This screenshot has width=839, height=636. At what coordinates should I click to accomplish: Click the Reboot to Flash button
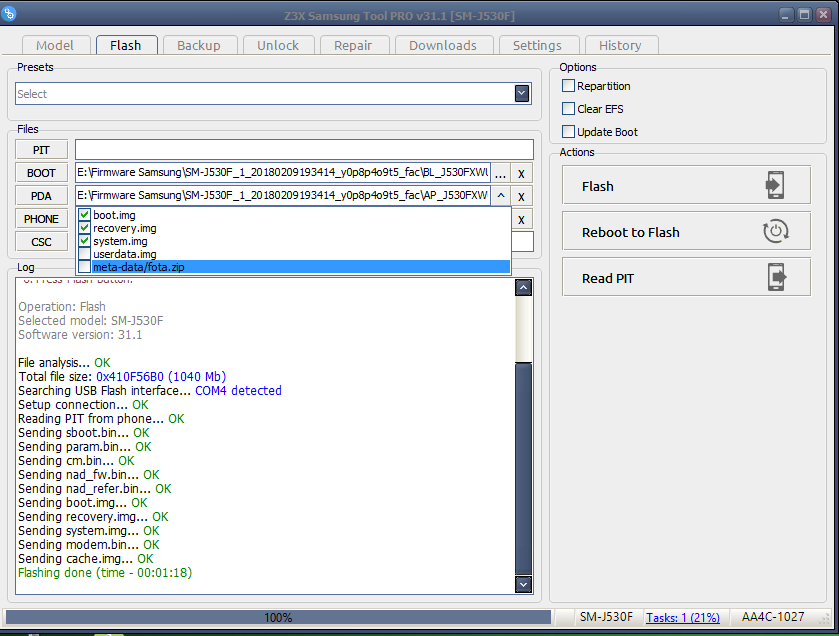[686, 231]
